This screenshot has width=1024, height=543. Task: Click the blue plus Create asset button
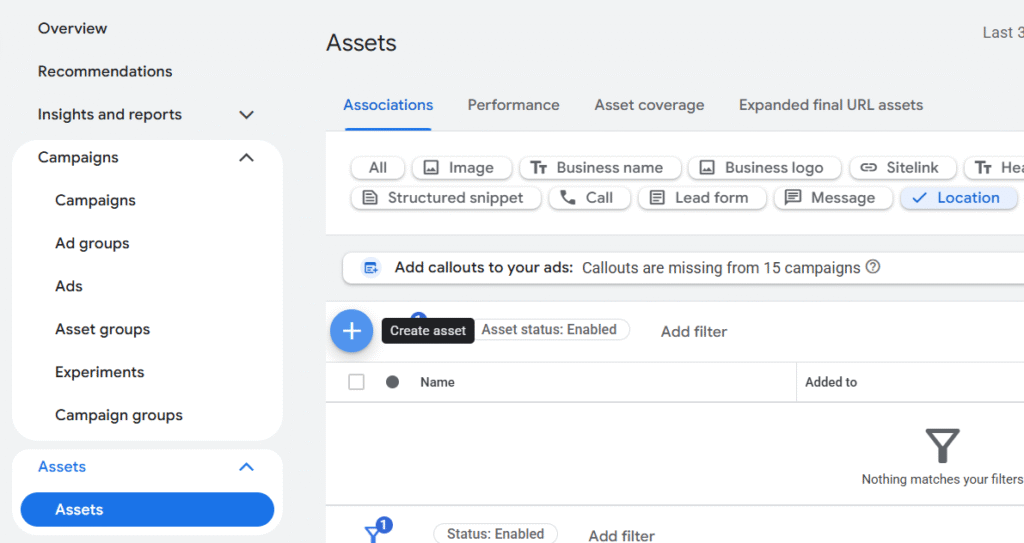(351, 331)
